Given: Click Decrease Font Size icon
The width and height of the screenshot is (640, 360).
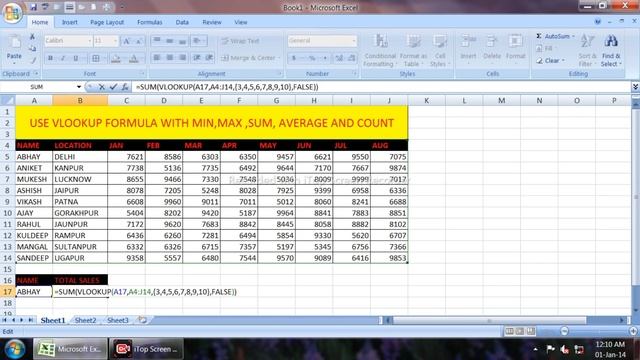Looking at the screenshot, I should click(139, 41).
